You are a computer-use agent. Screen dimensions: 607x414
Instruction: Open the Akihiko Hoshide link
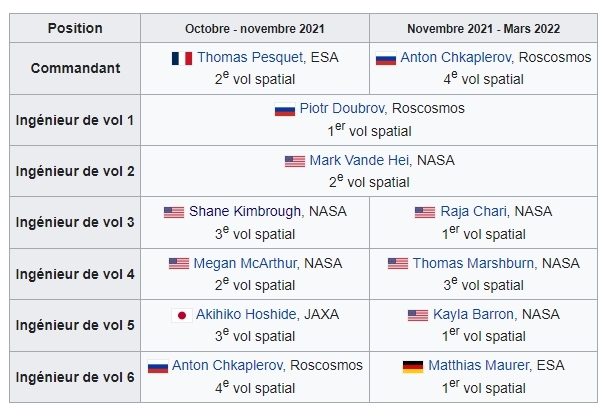240,314
